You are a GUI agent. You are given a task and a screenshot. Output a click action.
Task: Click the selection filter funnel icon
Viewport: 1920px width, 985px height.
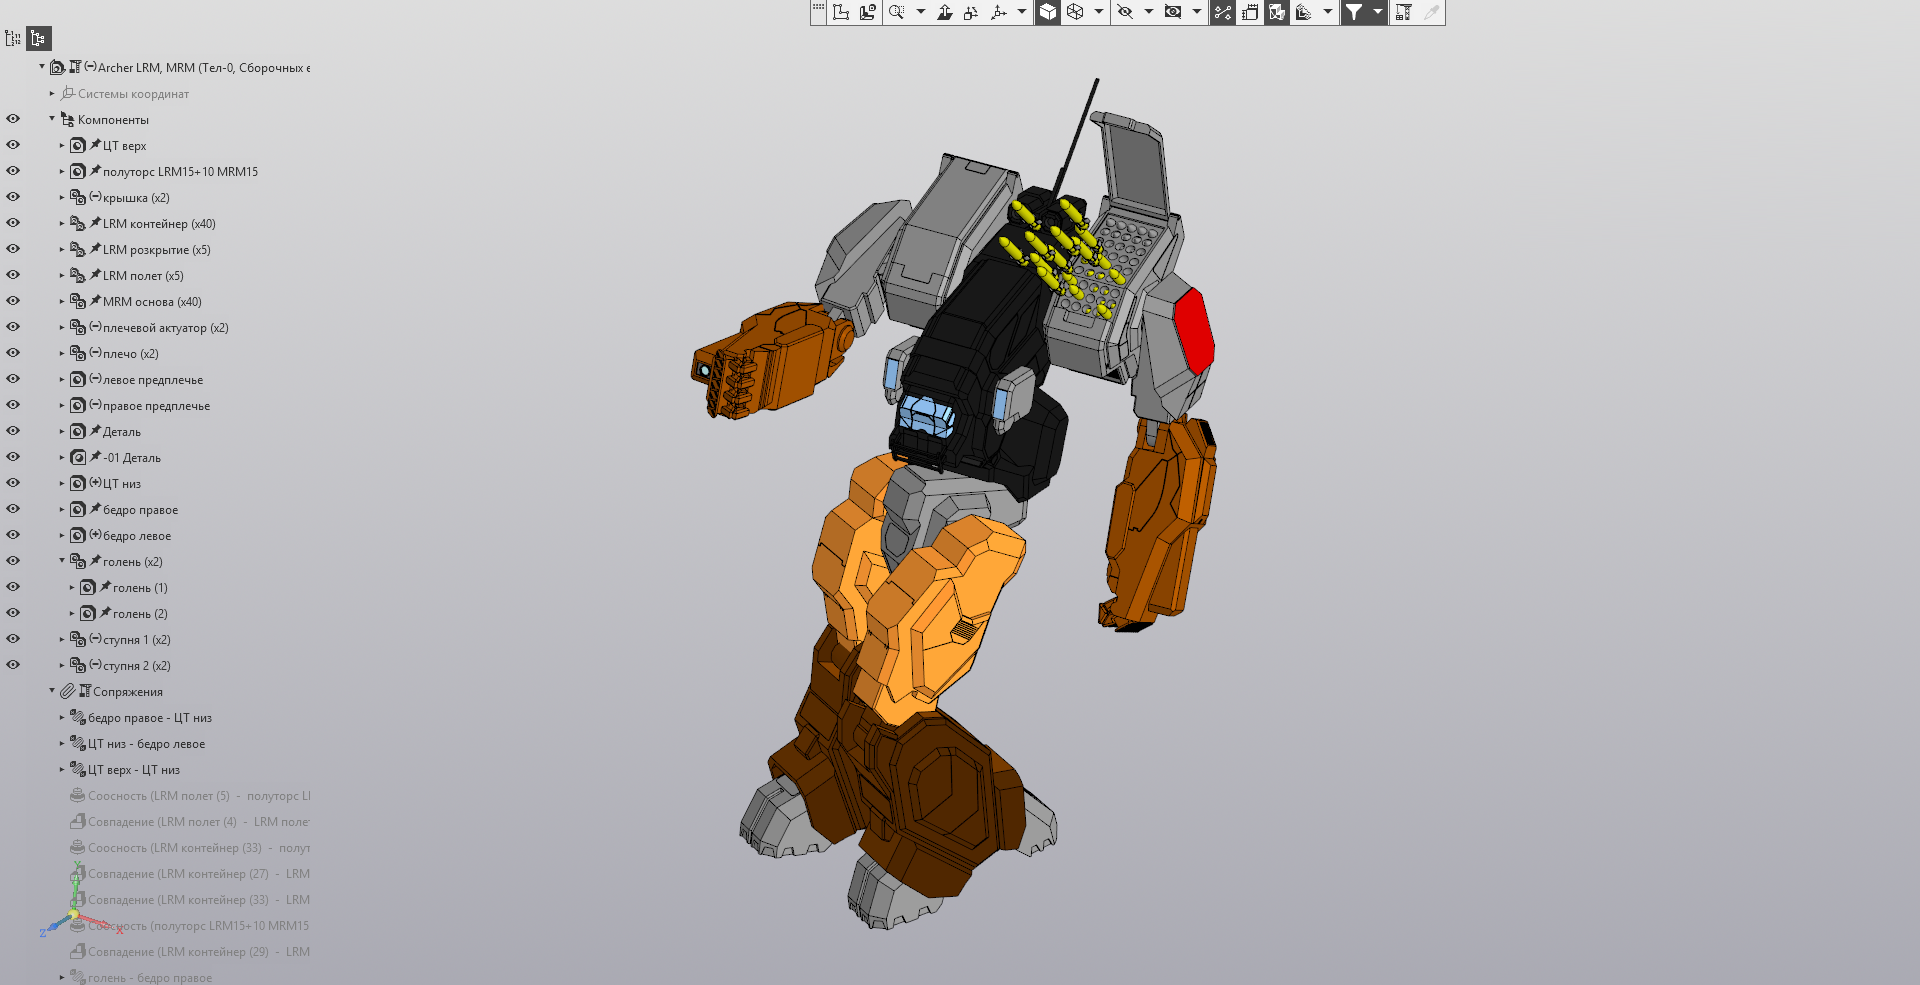click(x=1353, y=12)
